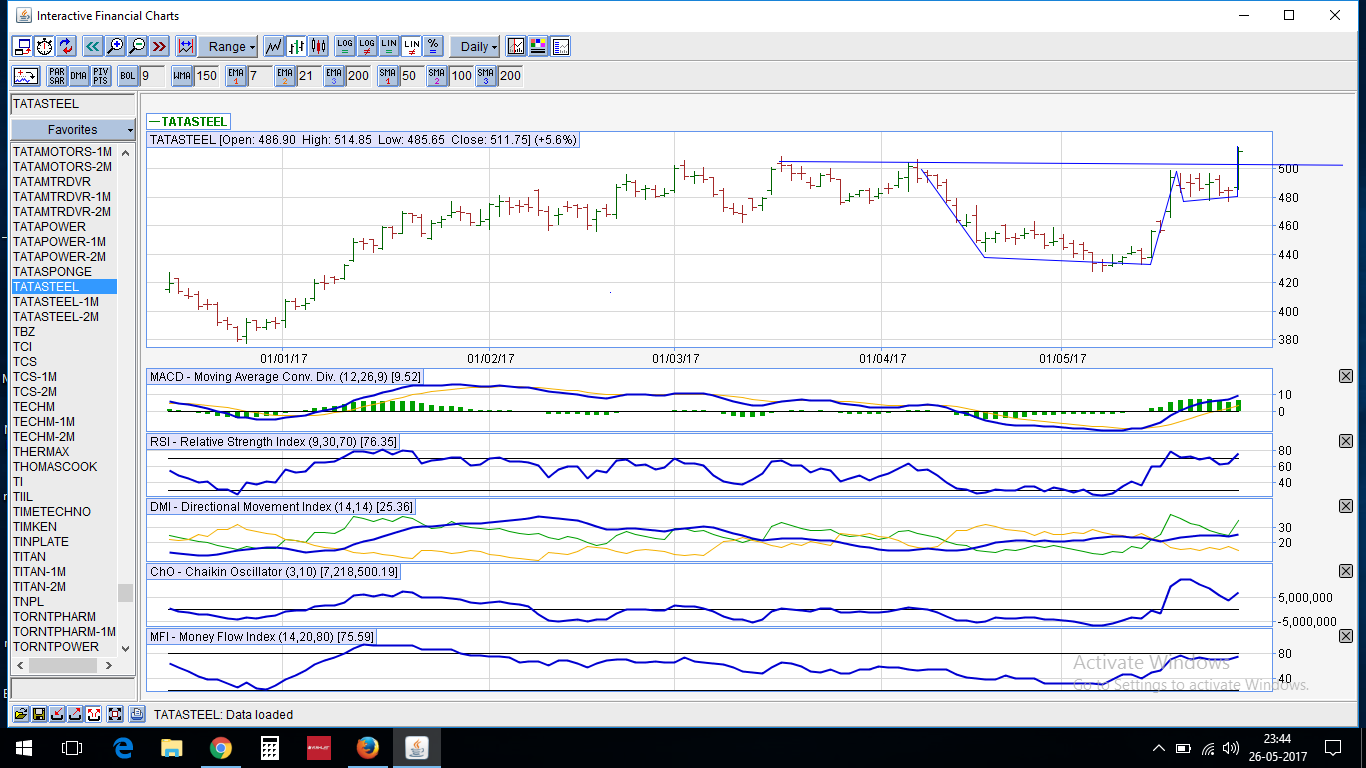This screenshot has width=1366, height=768.
Task: Click the SMA 3 period field showing 200
Action: click(510, 76)
